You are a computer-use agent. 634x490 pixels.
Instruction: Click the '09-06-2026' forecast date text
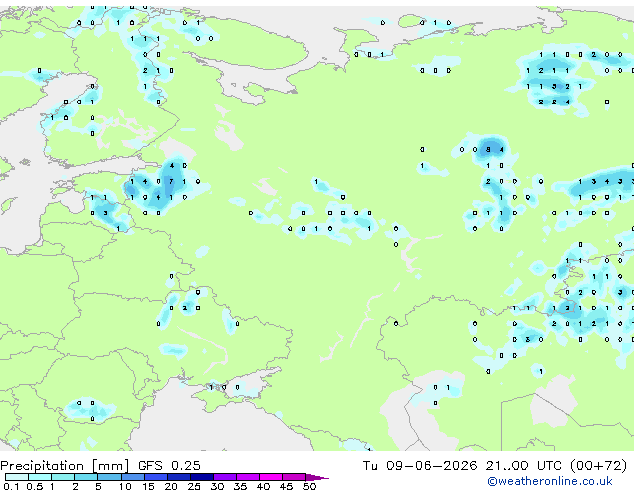click(431, 466)
